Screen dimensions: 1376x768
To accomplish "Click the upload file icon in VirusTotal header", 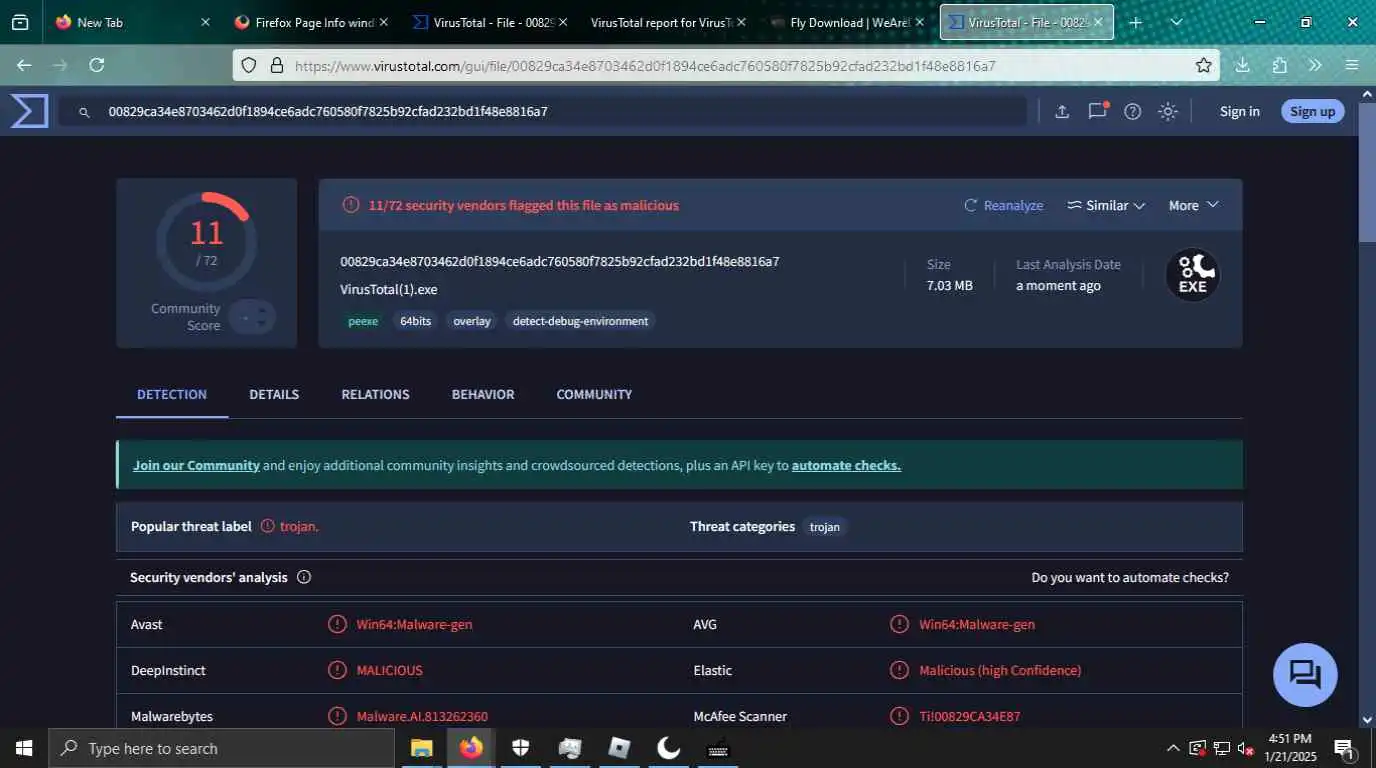I will coord(1062,112).
